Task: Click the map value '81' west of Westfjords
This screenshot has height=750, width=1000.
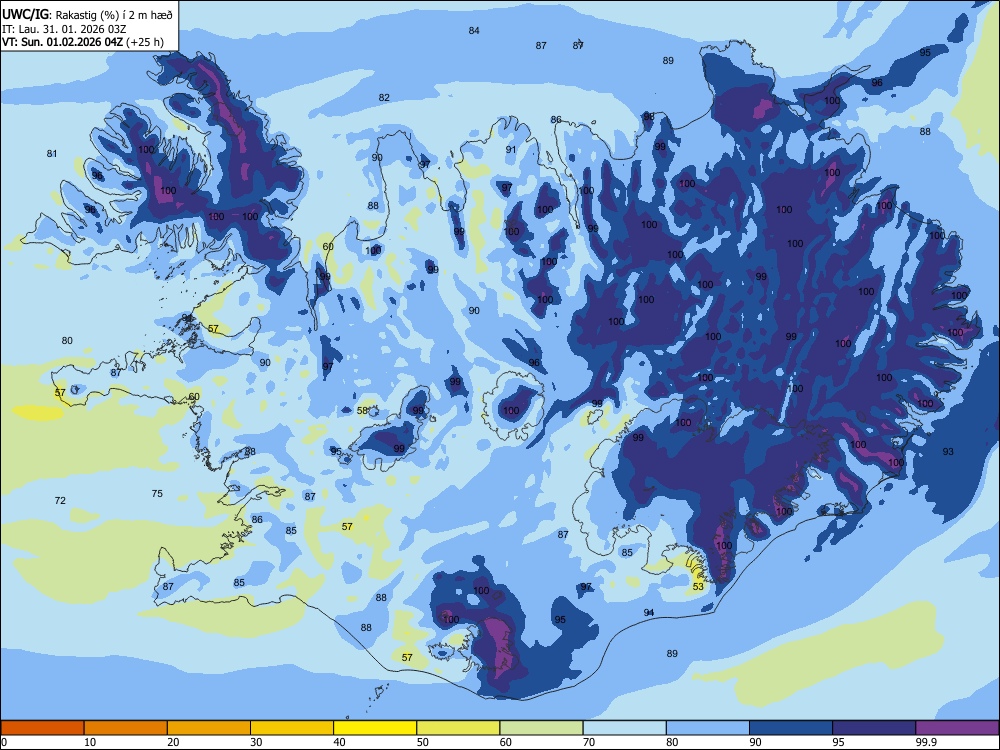Action: click(x=52, y=153)
